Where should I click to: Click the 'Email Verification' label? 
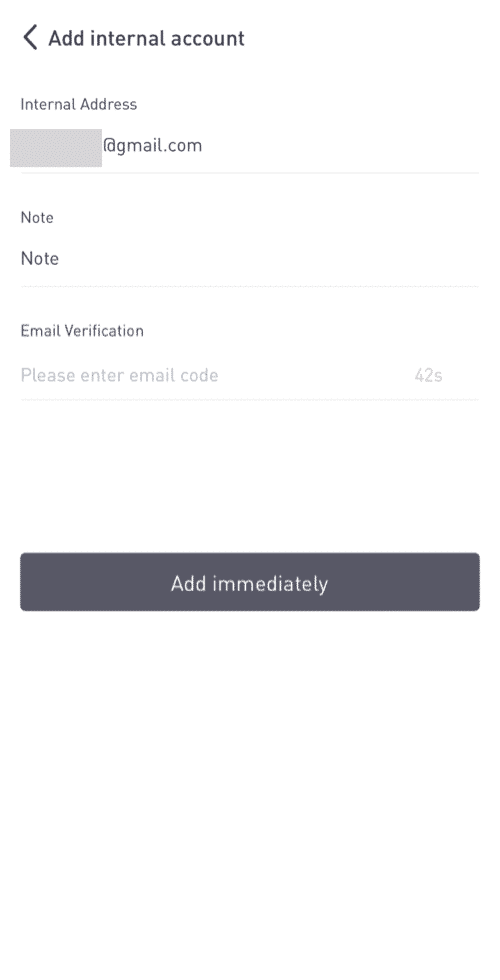pyautogui.click(x=82, y=331)
